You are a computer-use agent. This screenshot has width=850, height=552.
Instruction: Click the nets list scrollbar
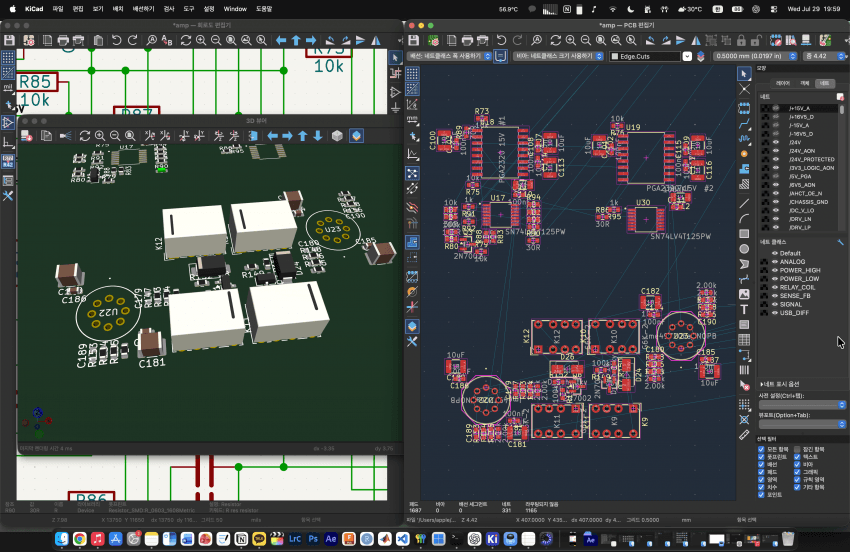[842, 110]
